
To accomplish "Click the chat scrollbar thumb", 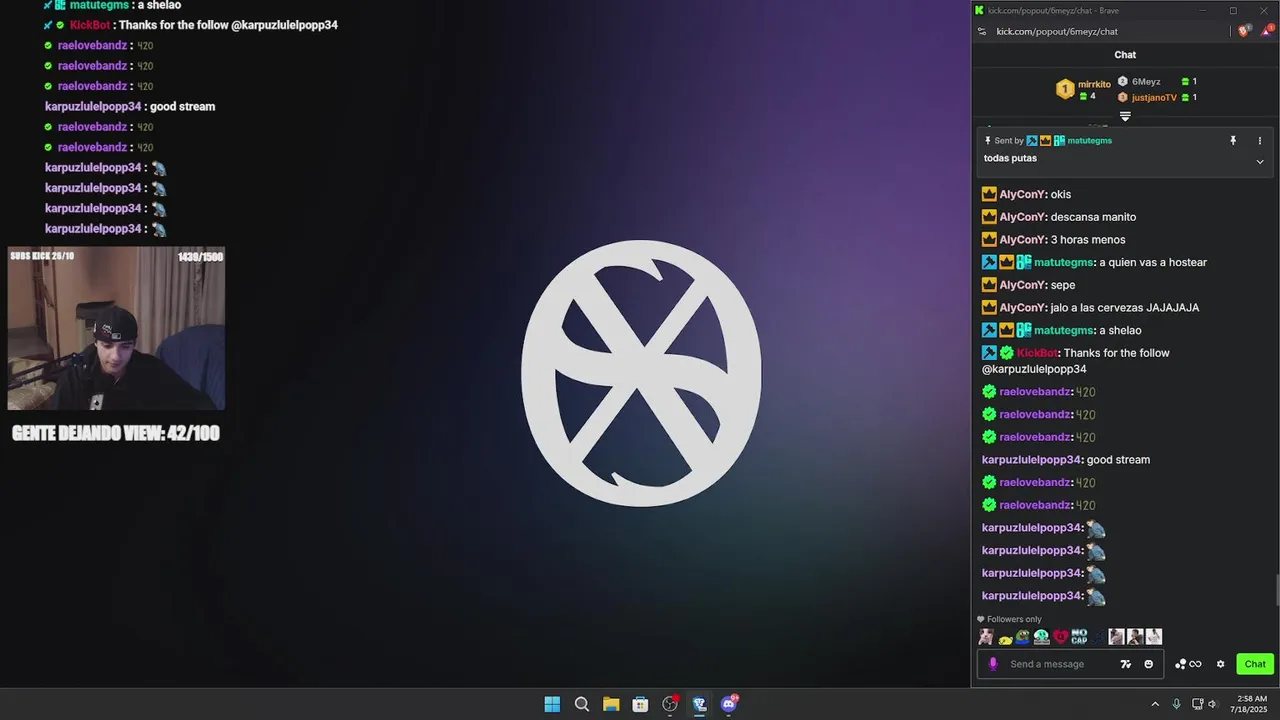I will pos(1275,591).
